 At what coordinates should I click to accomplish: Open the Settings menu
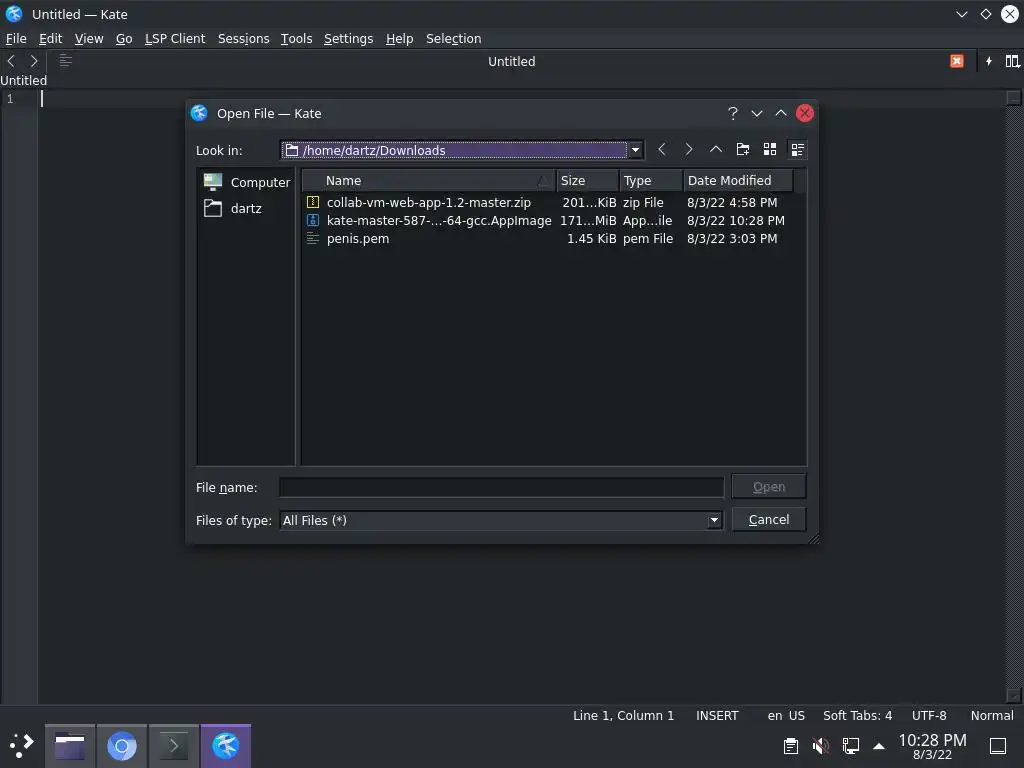(349, 39)
